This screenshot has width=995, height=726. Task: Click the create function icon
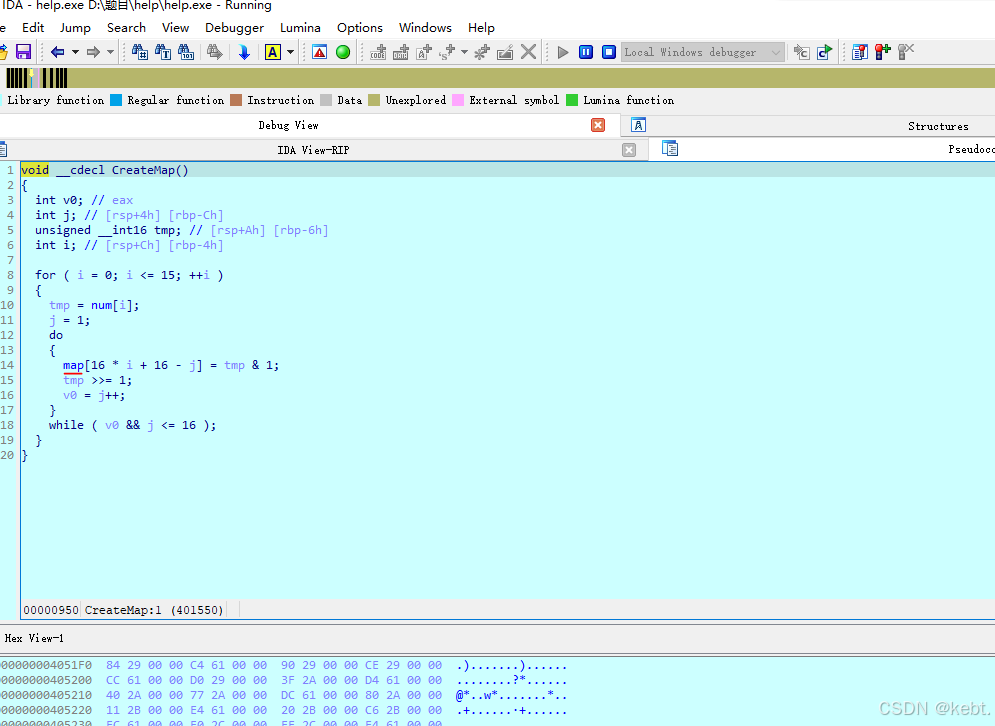pyautogui.click(x=480, y=51)
